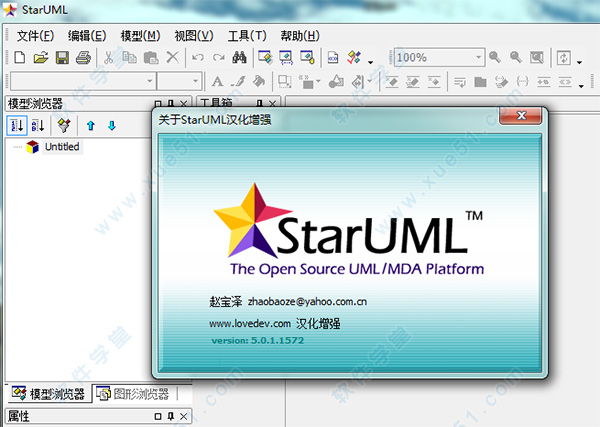Viewport: 600px width, 427px height.
Task: Click the Redo arrow icon
Action: click(x=218, y=58)
